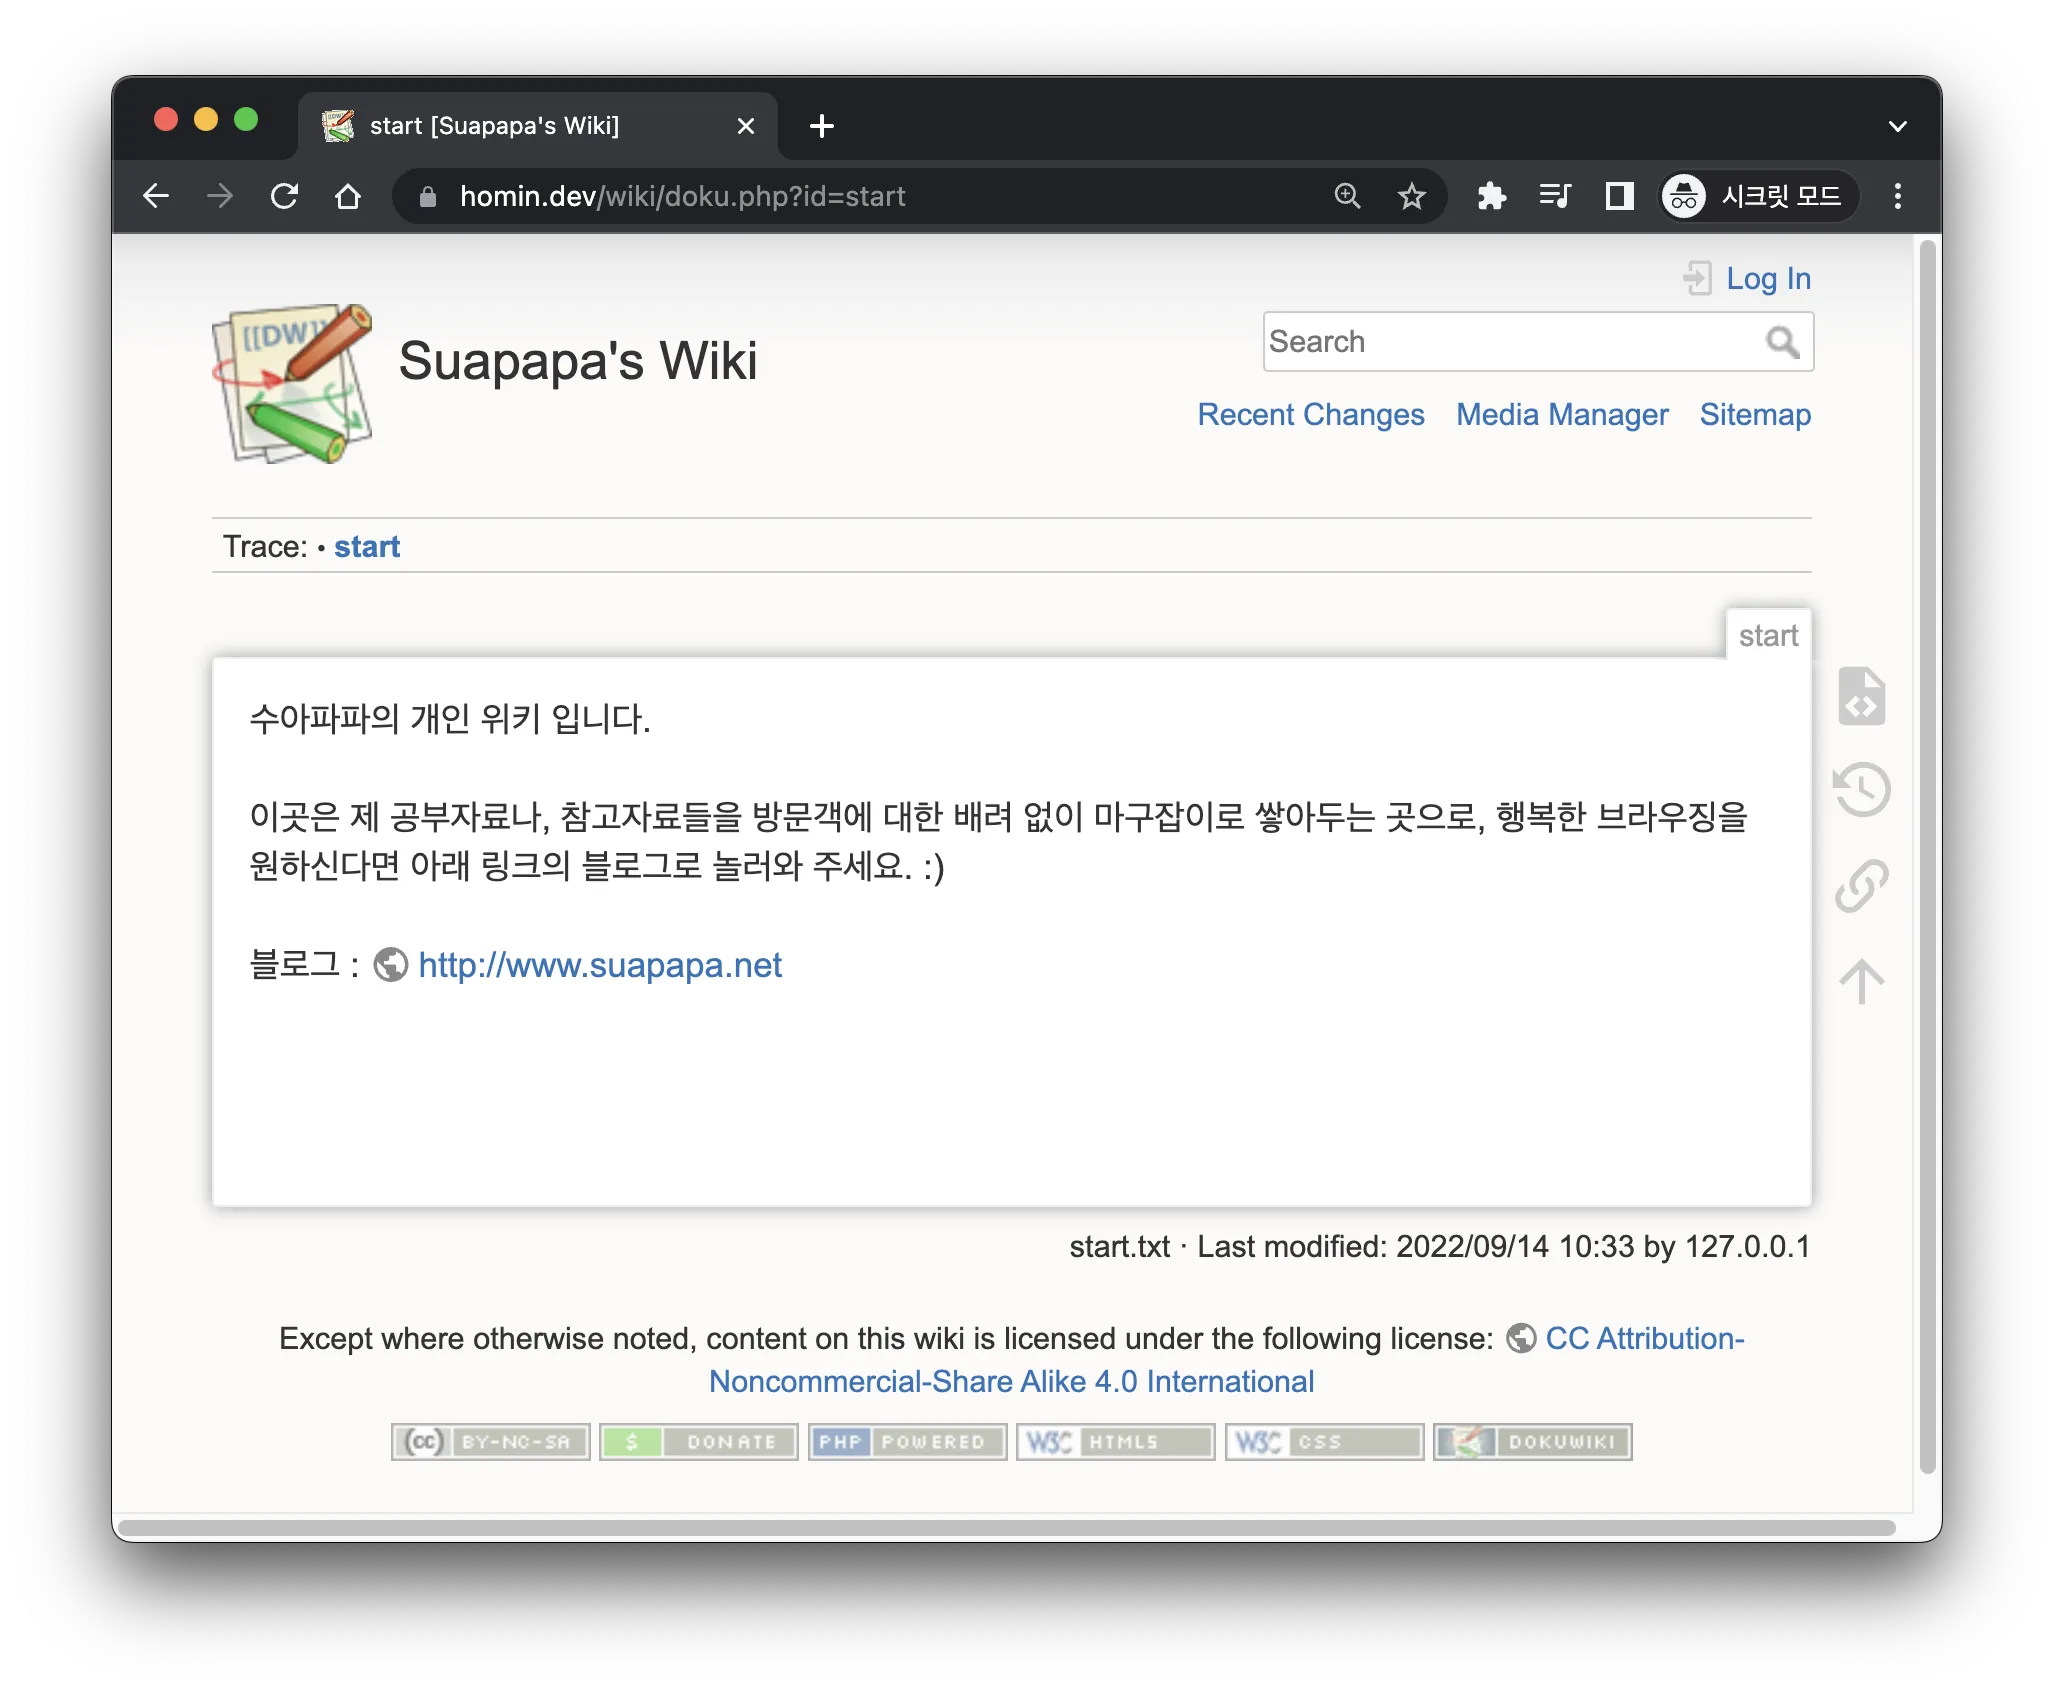Click the W3C CSS badge
This screenshot has height=1690, width=2054.
(1325, 1442)
